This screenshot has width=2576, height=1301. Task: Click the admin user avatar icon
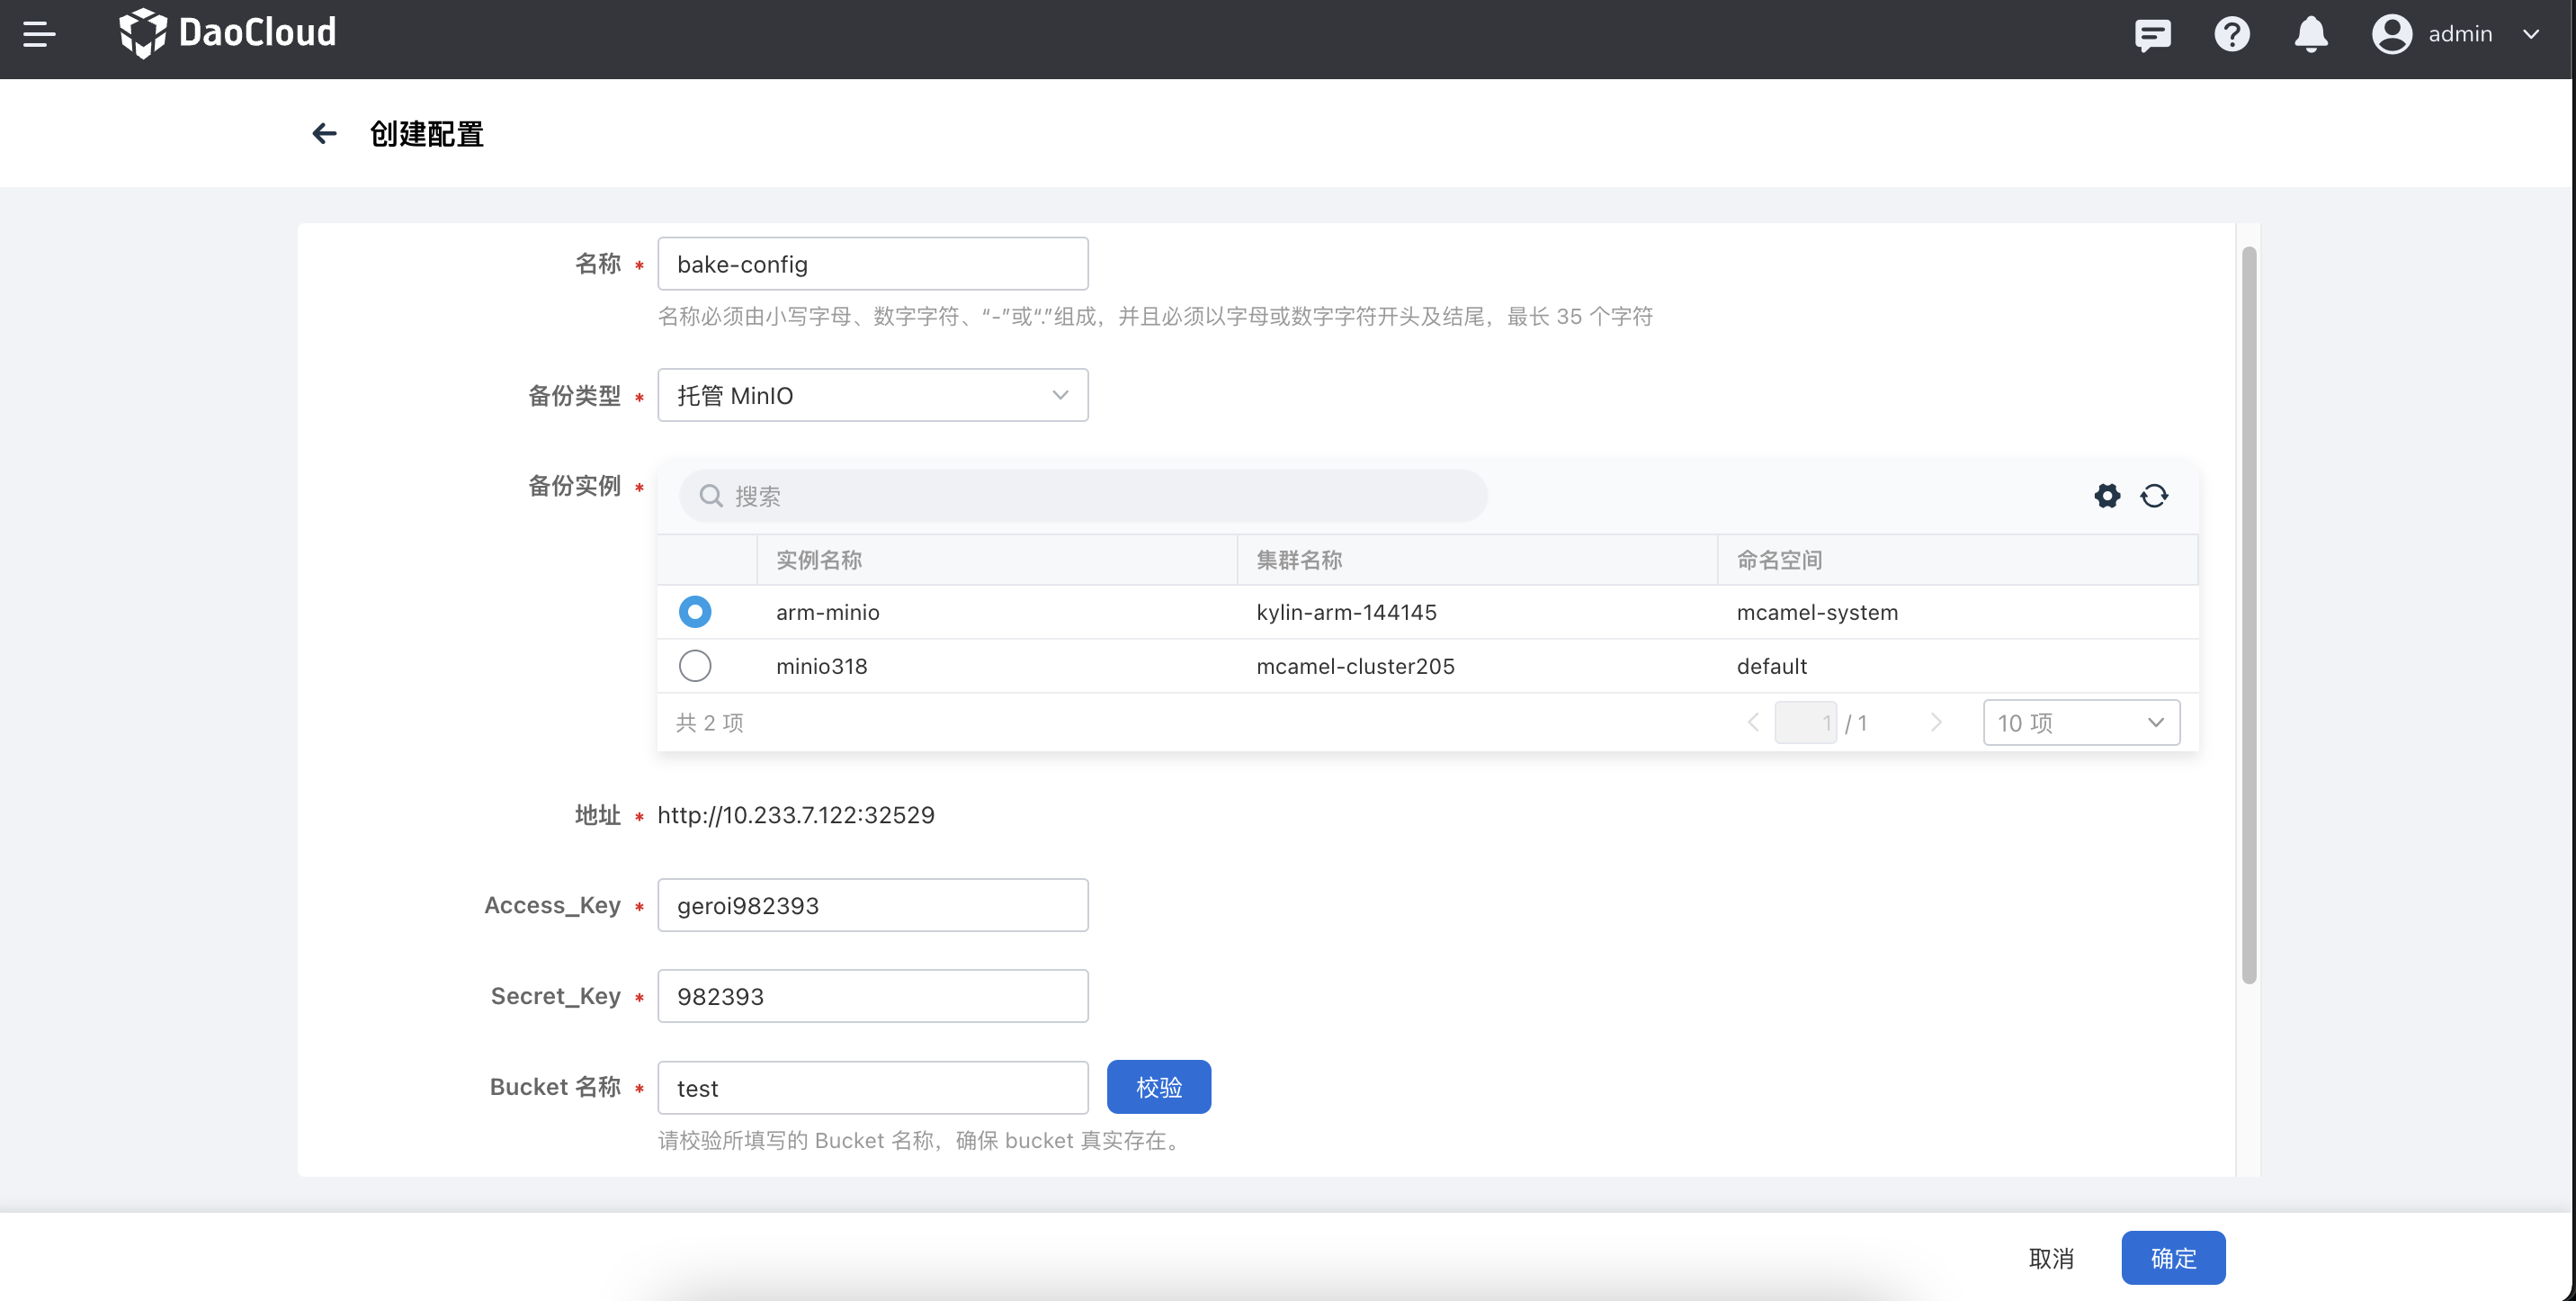2391,34
